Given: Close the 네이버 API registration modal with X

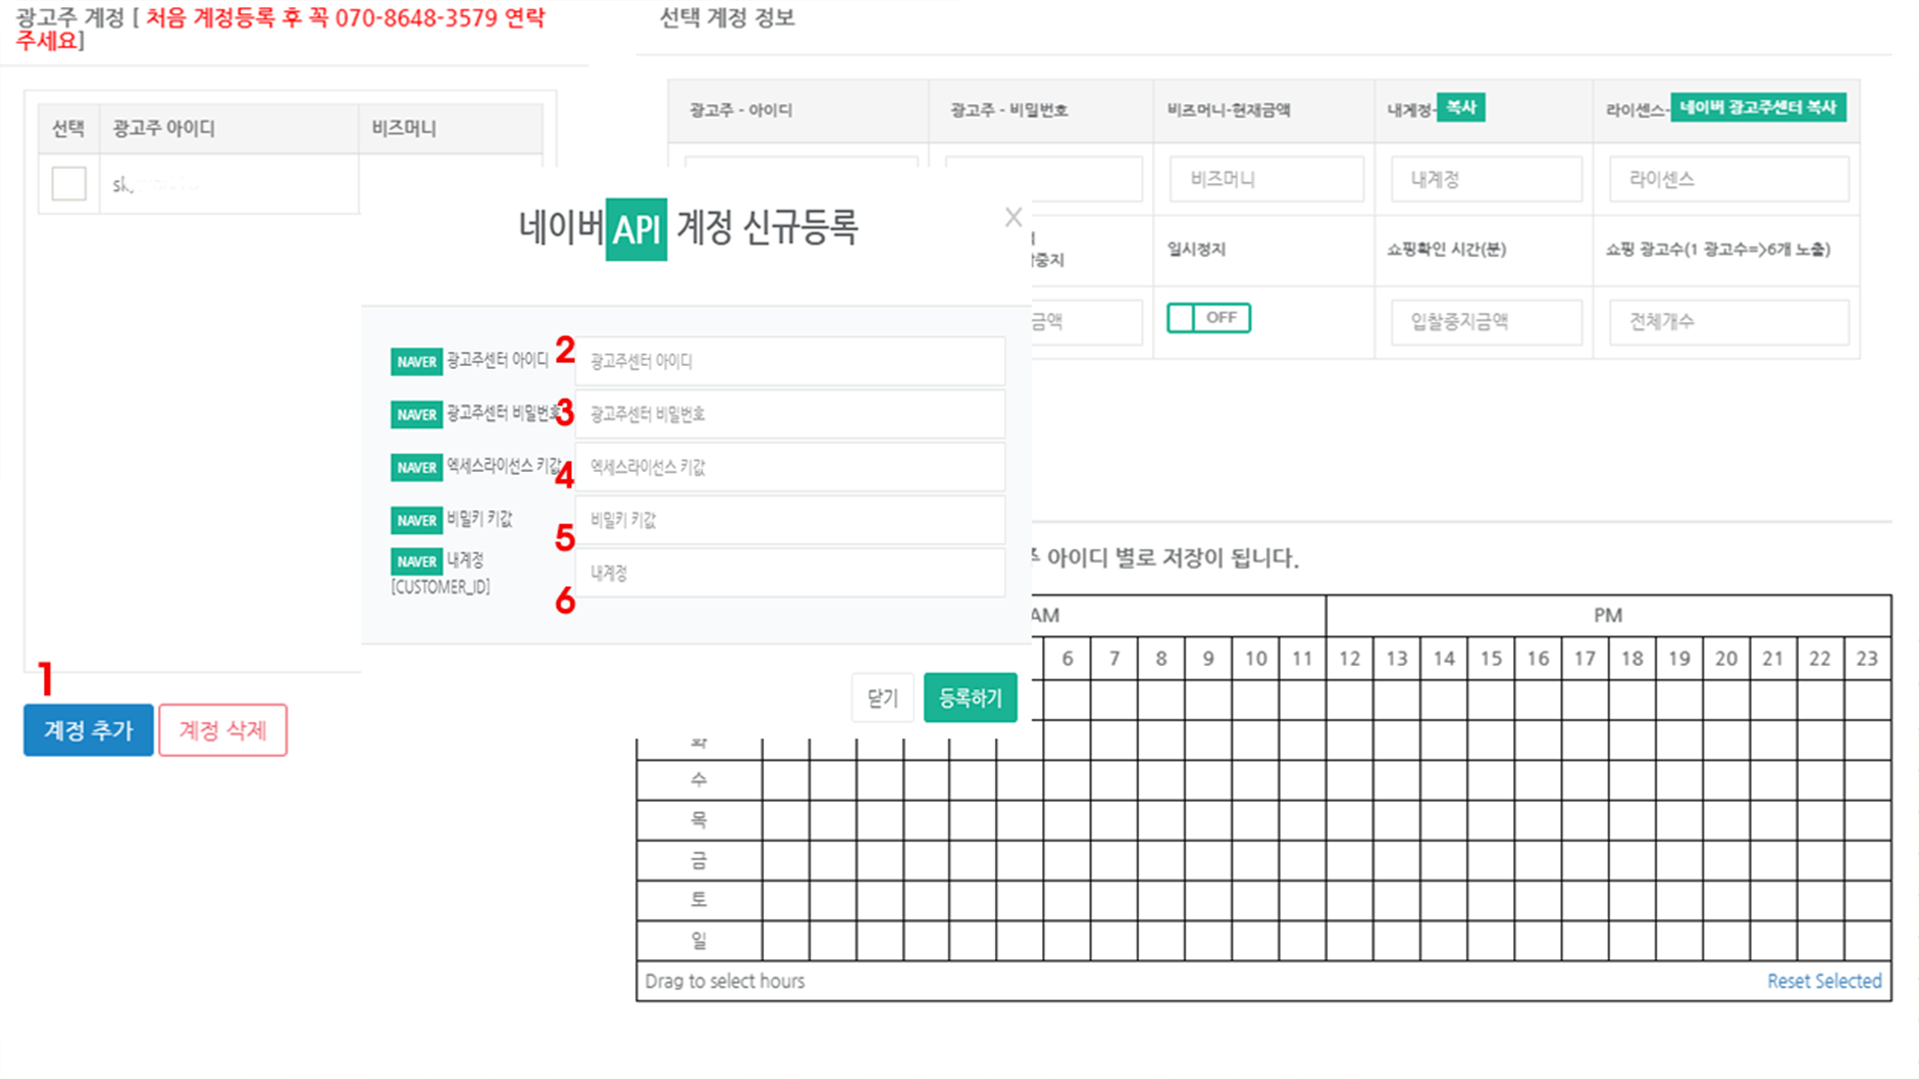Looking at the screenshot, I should [1013, 216].
